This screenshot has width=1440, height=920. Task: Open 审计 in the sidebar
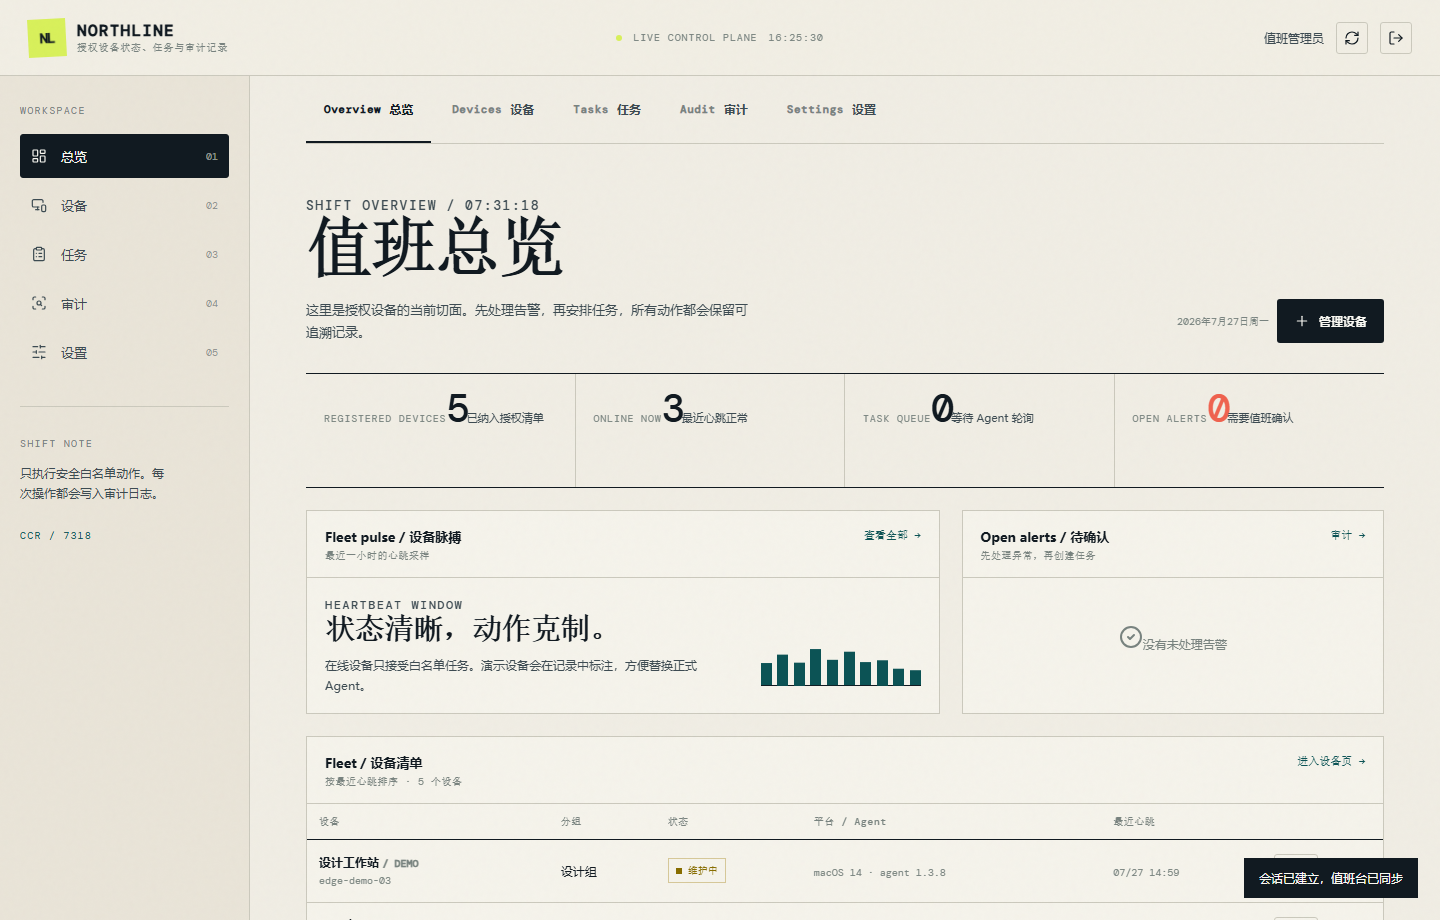coord(124,303)
